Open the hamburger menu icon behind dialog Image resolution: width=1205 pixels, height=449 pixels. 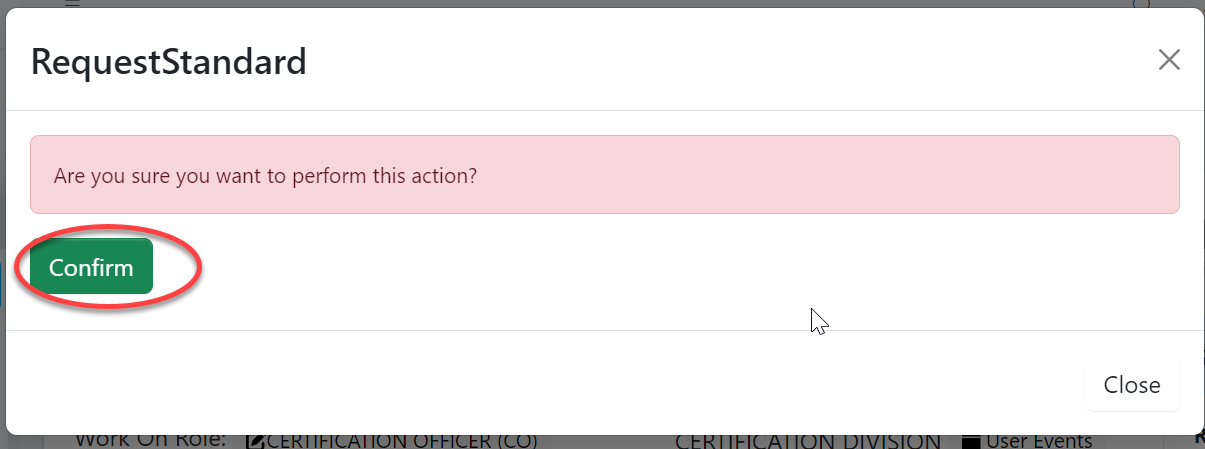click(71, 3)
